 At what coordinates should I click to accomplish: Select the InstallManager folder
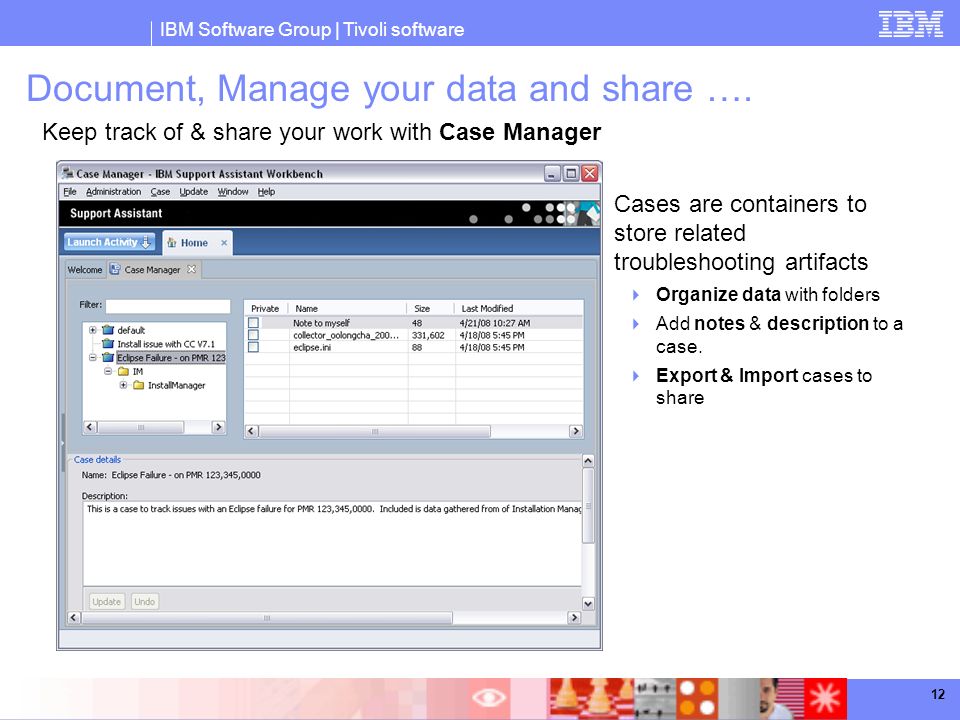(x=176, y=385)
